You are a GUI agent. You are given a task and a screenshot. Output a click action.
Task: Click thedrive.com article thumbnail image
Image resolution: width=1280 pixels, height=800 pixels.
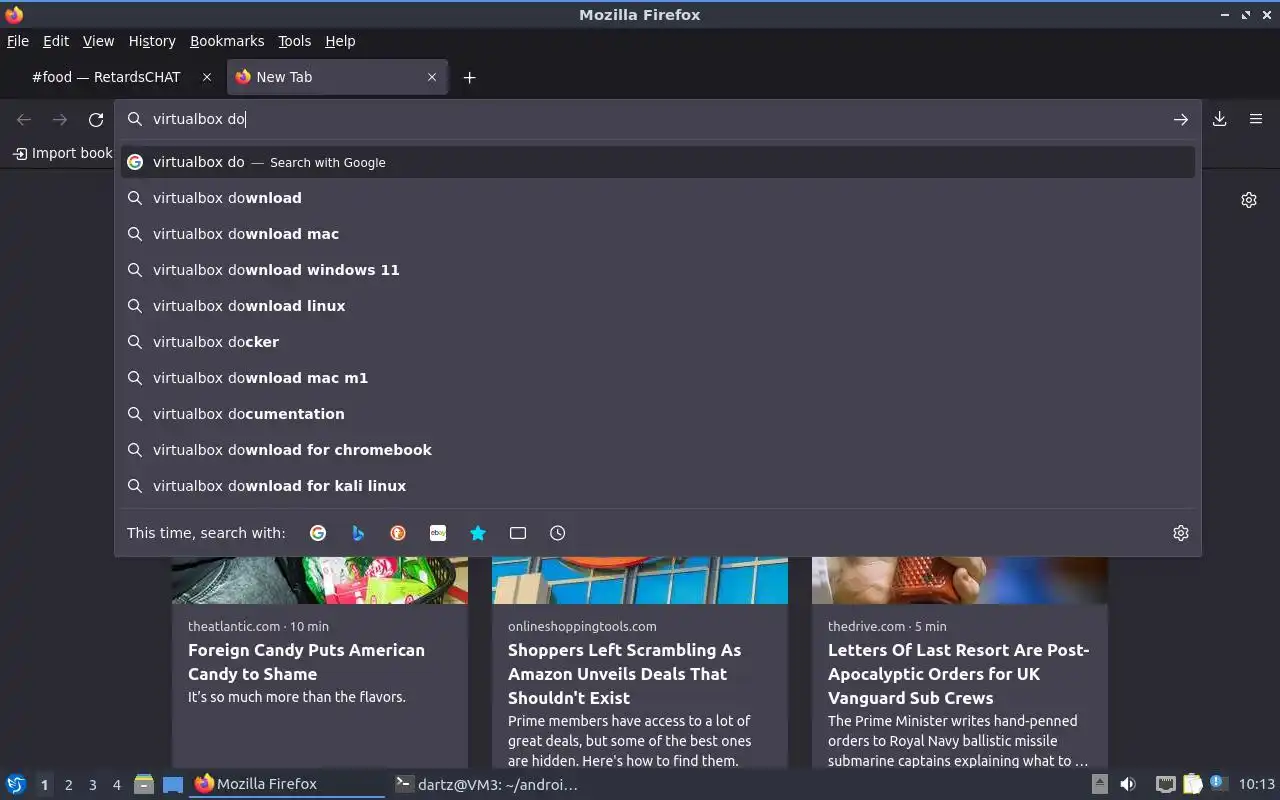(960, 580)
